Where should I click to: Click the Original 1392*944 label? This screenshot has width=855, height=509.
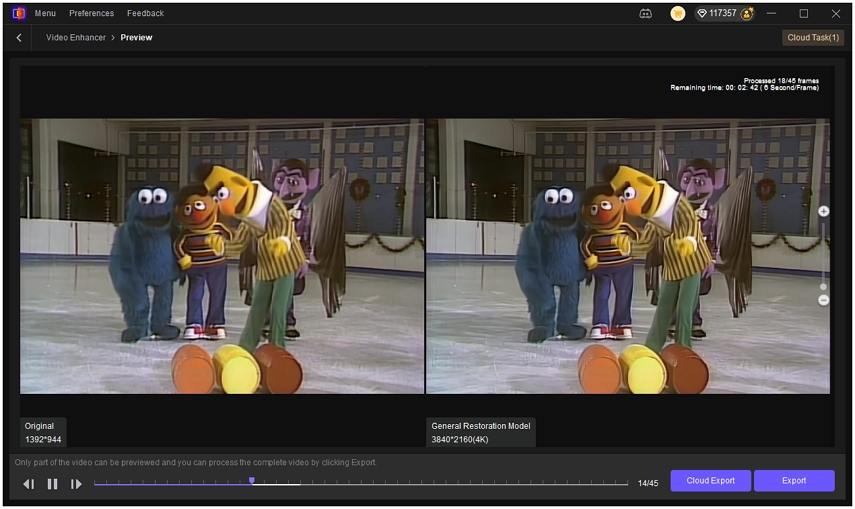(x=43, y=433)
